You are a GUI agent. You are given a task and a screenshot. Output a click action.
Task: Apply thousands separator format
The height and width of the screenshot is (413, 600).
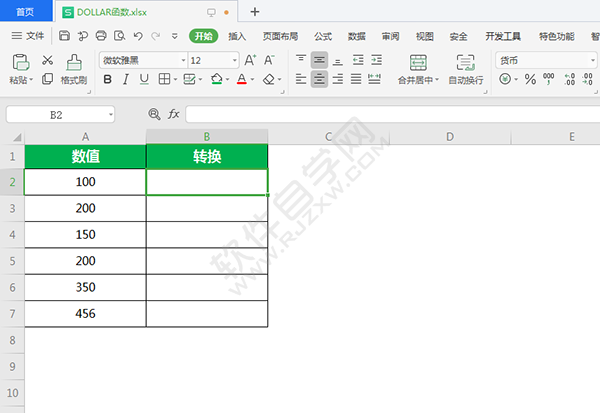click(548, 79)
